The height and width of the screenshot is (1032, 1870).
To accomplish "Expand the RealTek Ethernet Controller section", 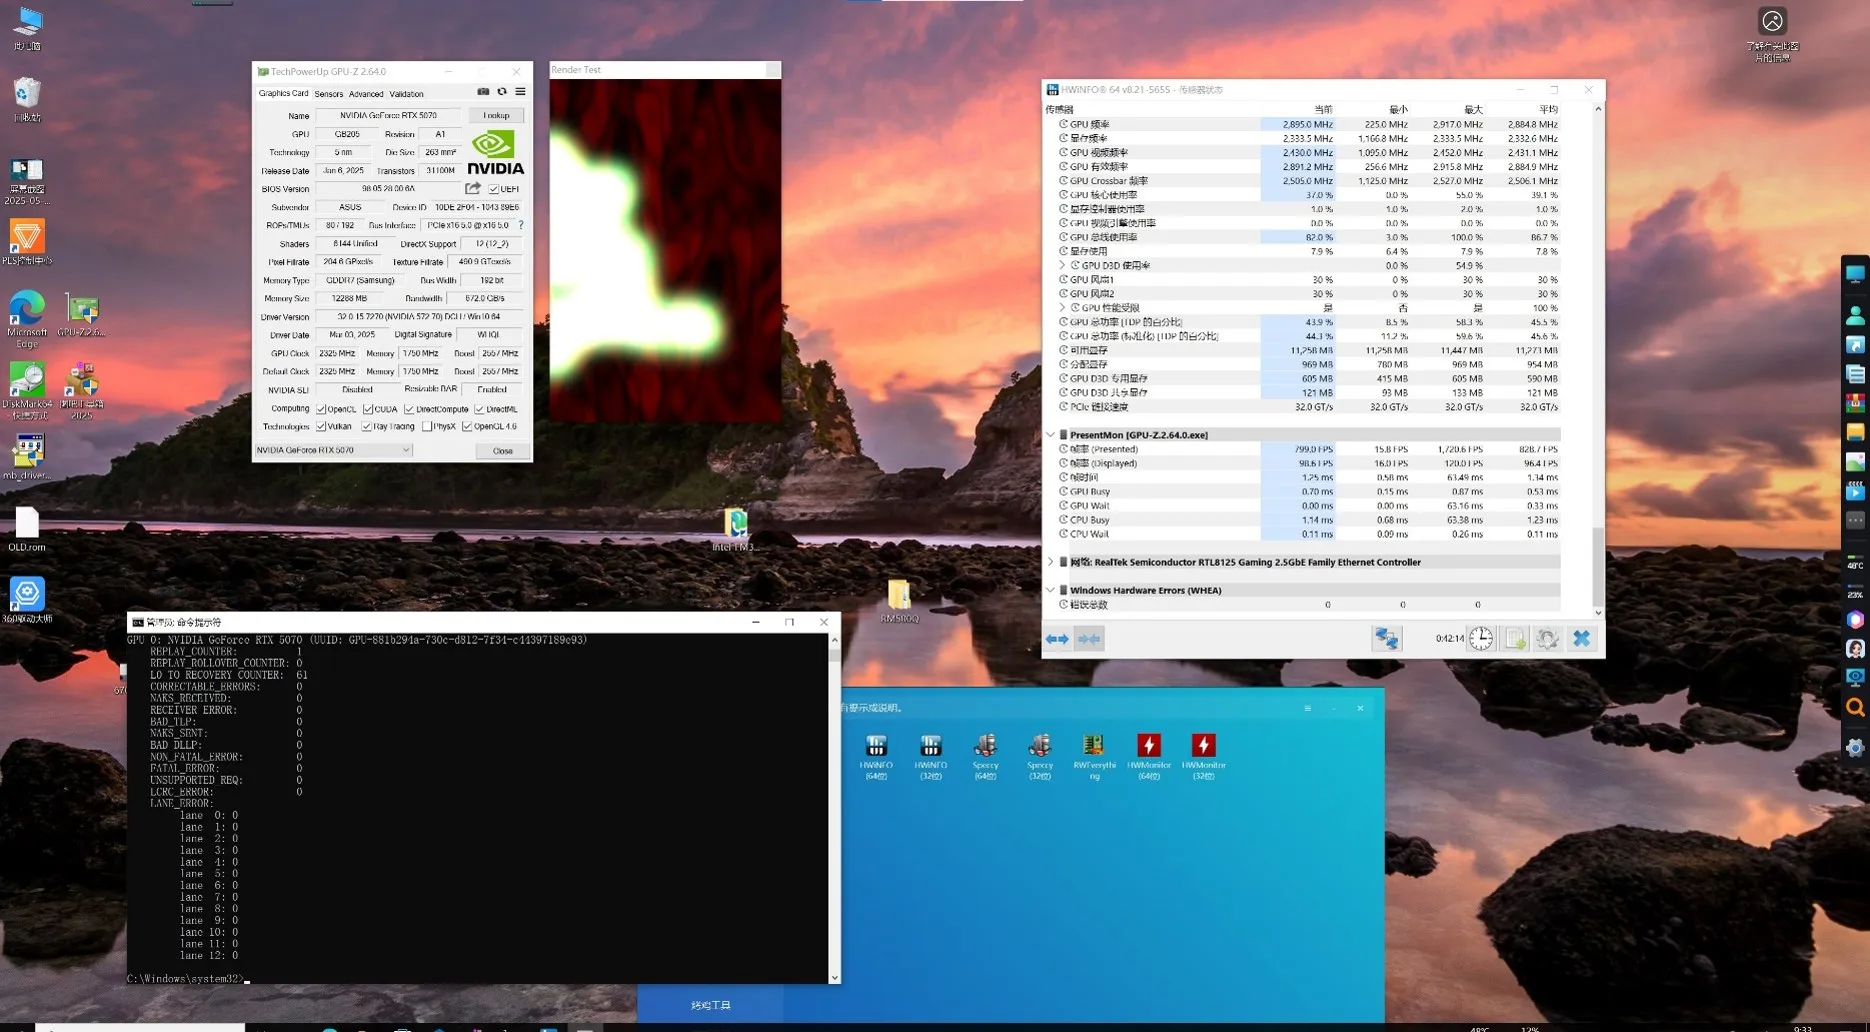I will [x=1051, y=563].
